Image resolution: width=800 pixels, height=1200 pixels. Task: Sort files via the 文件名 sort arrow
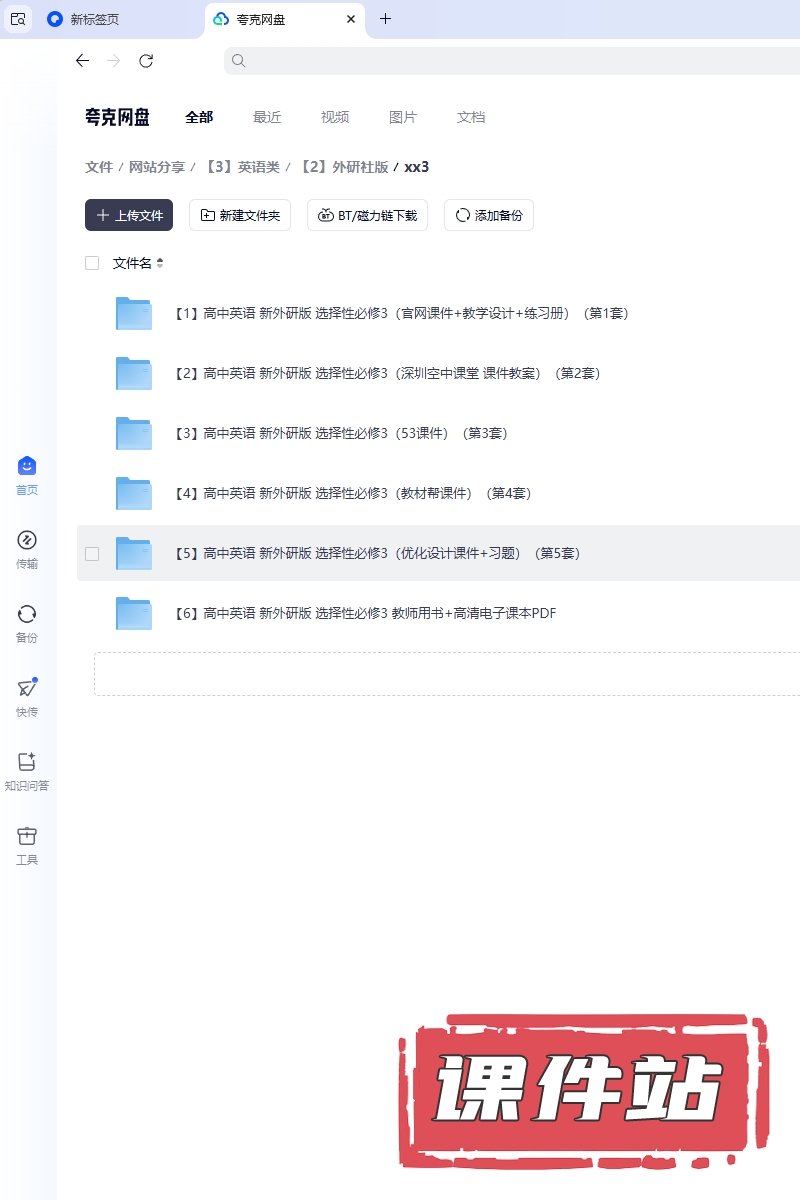click(x=160, y=263)
